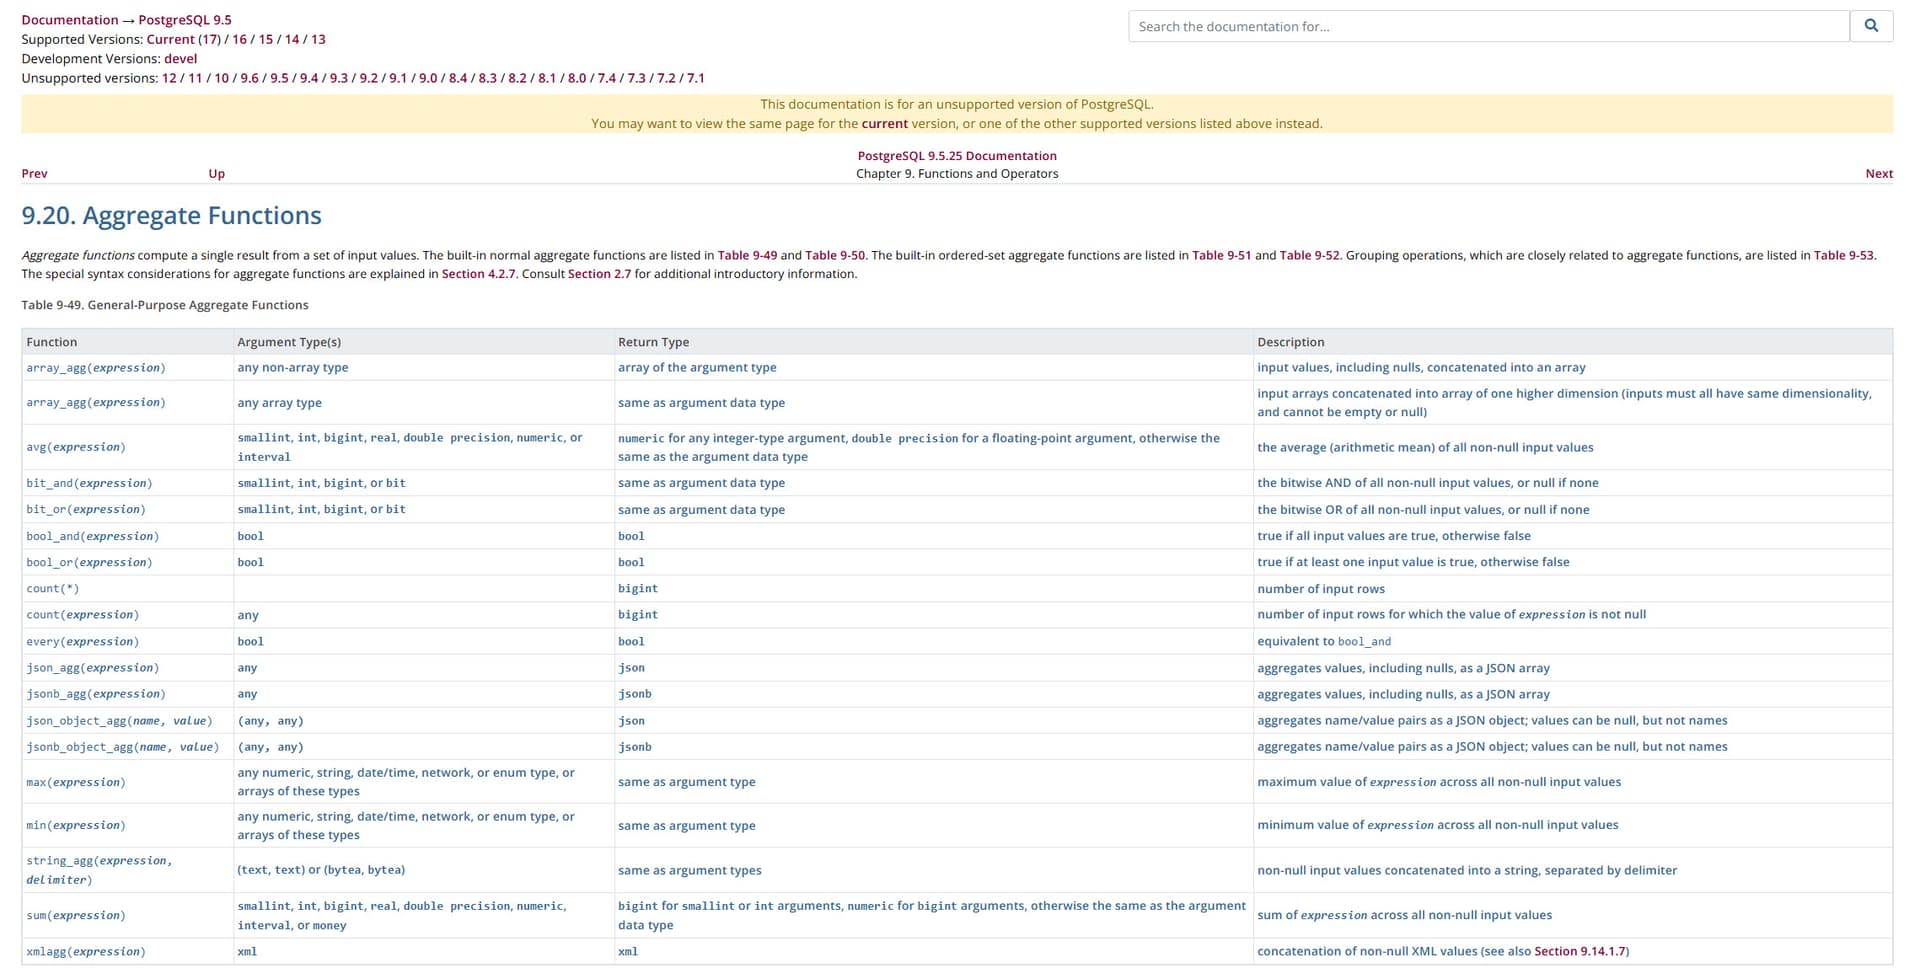The width and height of the screenshot is (1920, 968).
Task: Open version 13 documentation link
Action: (318, 39)
